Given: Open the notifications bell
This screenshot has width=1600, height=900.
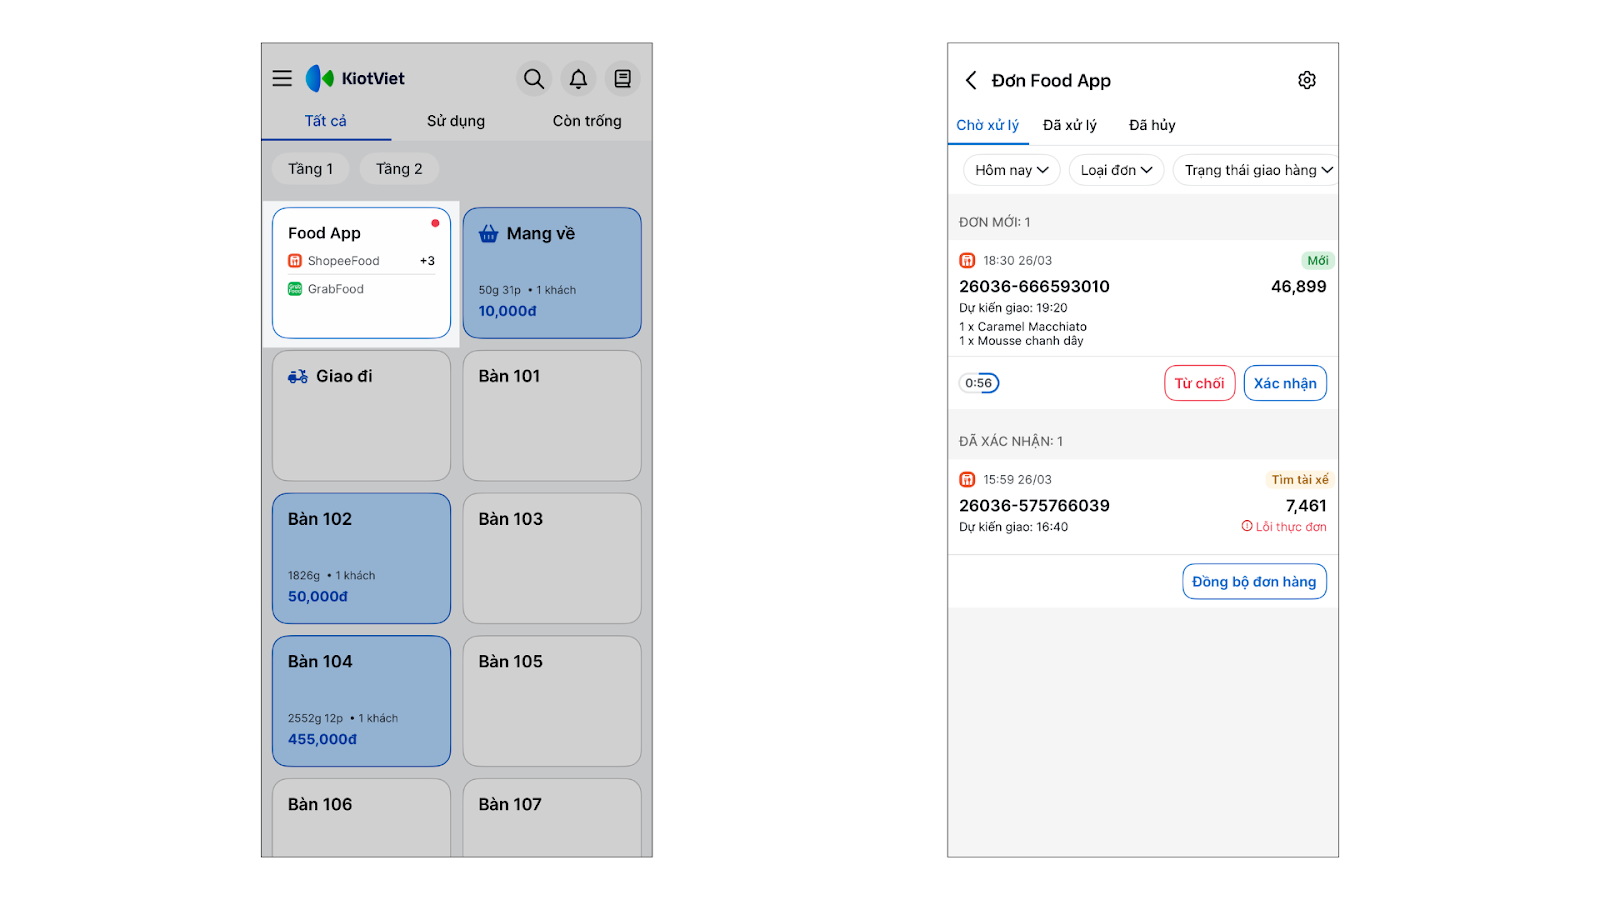Looking at the screenshot, I should click(x=578, y=78).
